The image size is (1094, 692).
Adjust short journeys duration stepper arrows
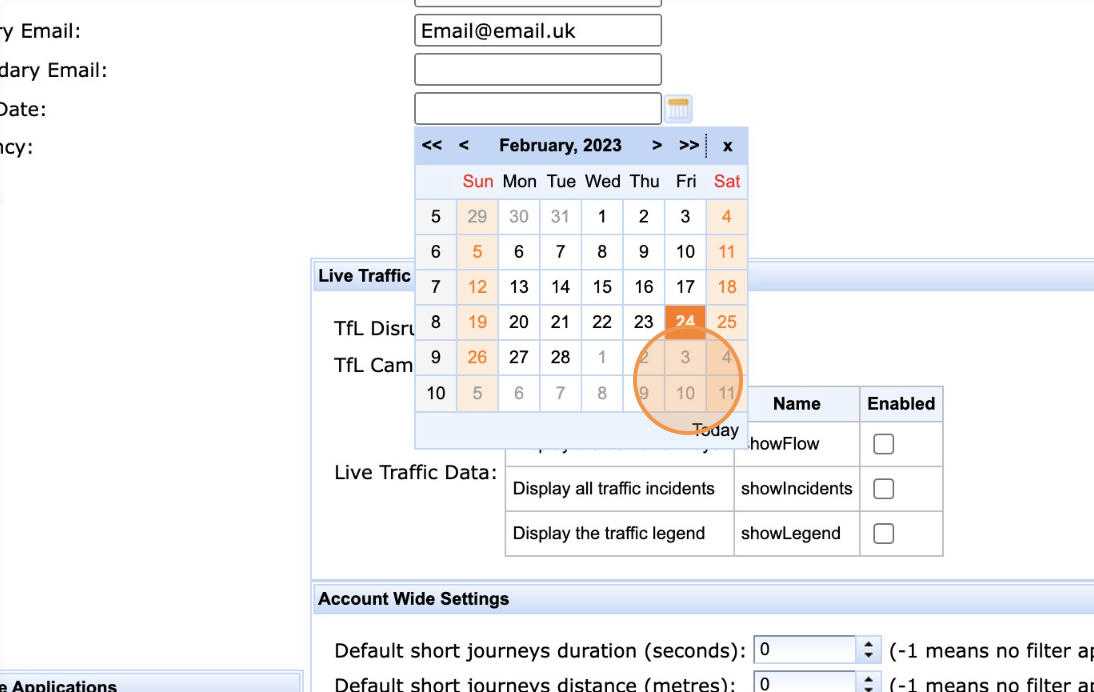click(x=869, y=650)
